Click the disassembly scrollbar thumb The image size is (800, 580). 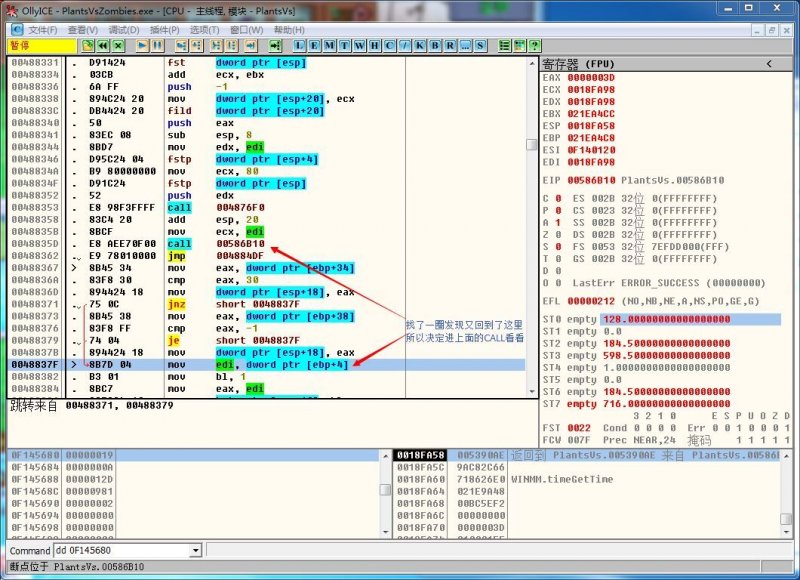tap(532, 144)
